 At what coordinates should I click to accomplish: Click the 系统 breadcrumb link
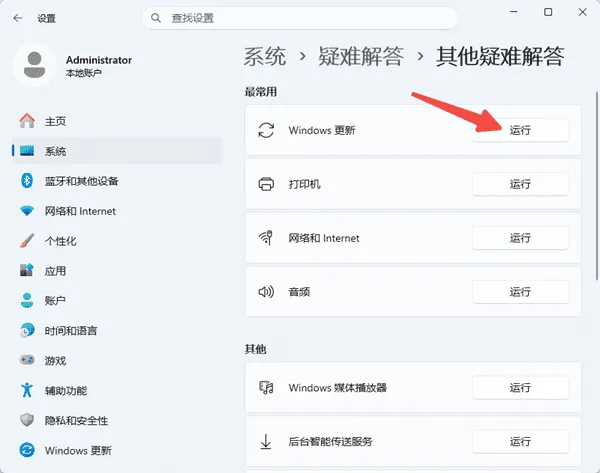pos(265,56)
